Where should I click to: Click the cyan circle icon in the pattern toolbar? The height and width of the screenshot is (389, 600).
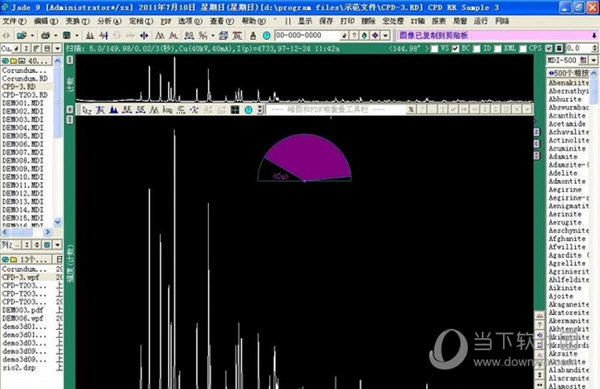(248, 110)
